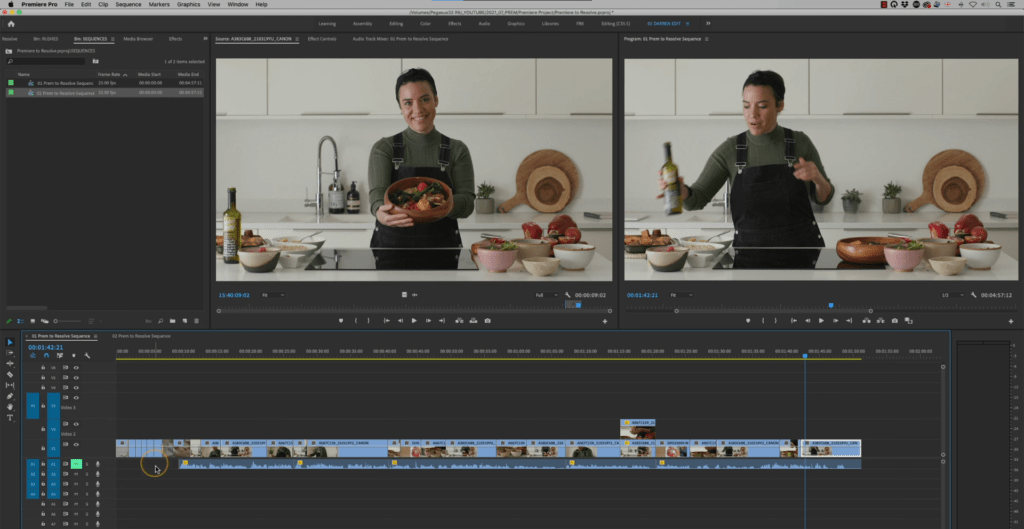Open Source monitor settings wrench

click(568, 295)
